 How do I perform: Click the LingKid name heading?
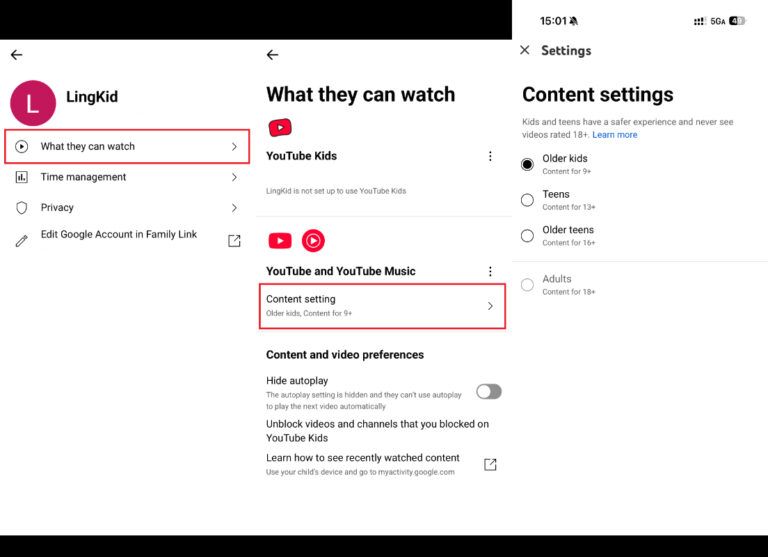pyautogui.click(x=92, y=97)
